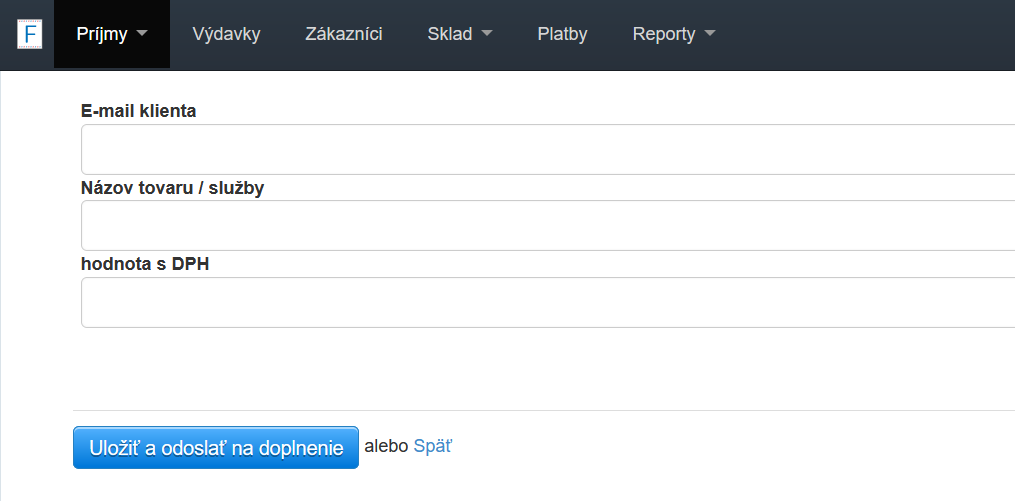Expand the Sklad dropdown caret
The image size is (1015, 501).
(x=487, y=34)
